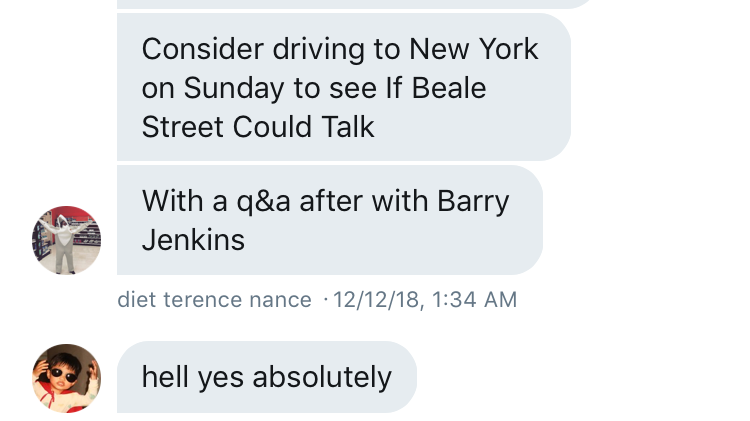Click the '1:34 AM' time text

476,300
